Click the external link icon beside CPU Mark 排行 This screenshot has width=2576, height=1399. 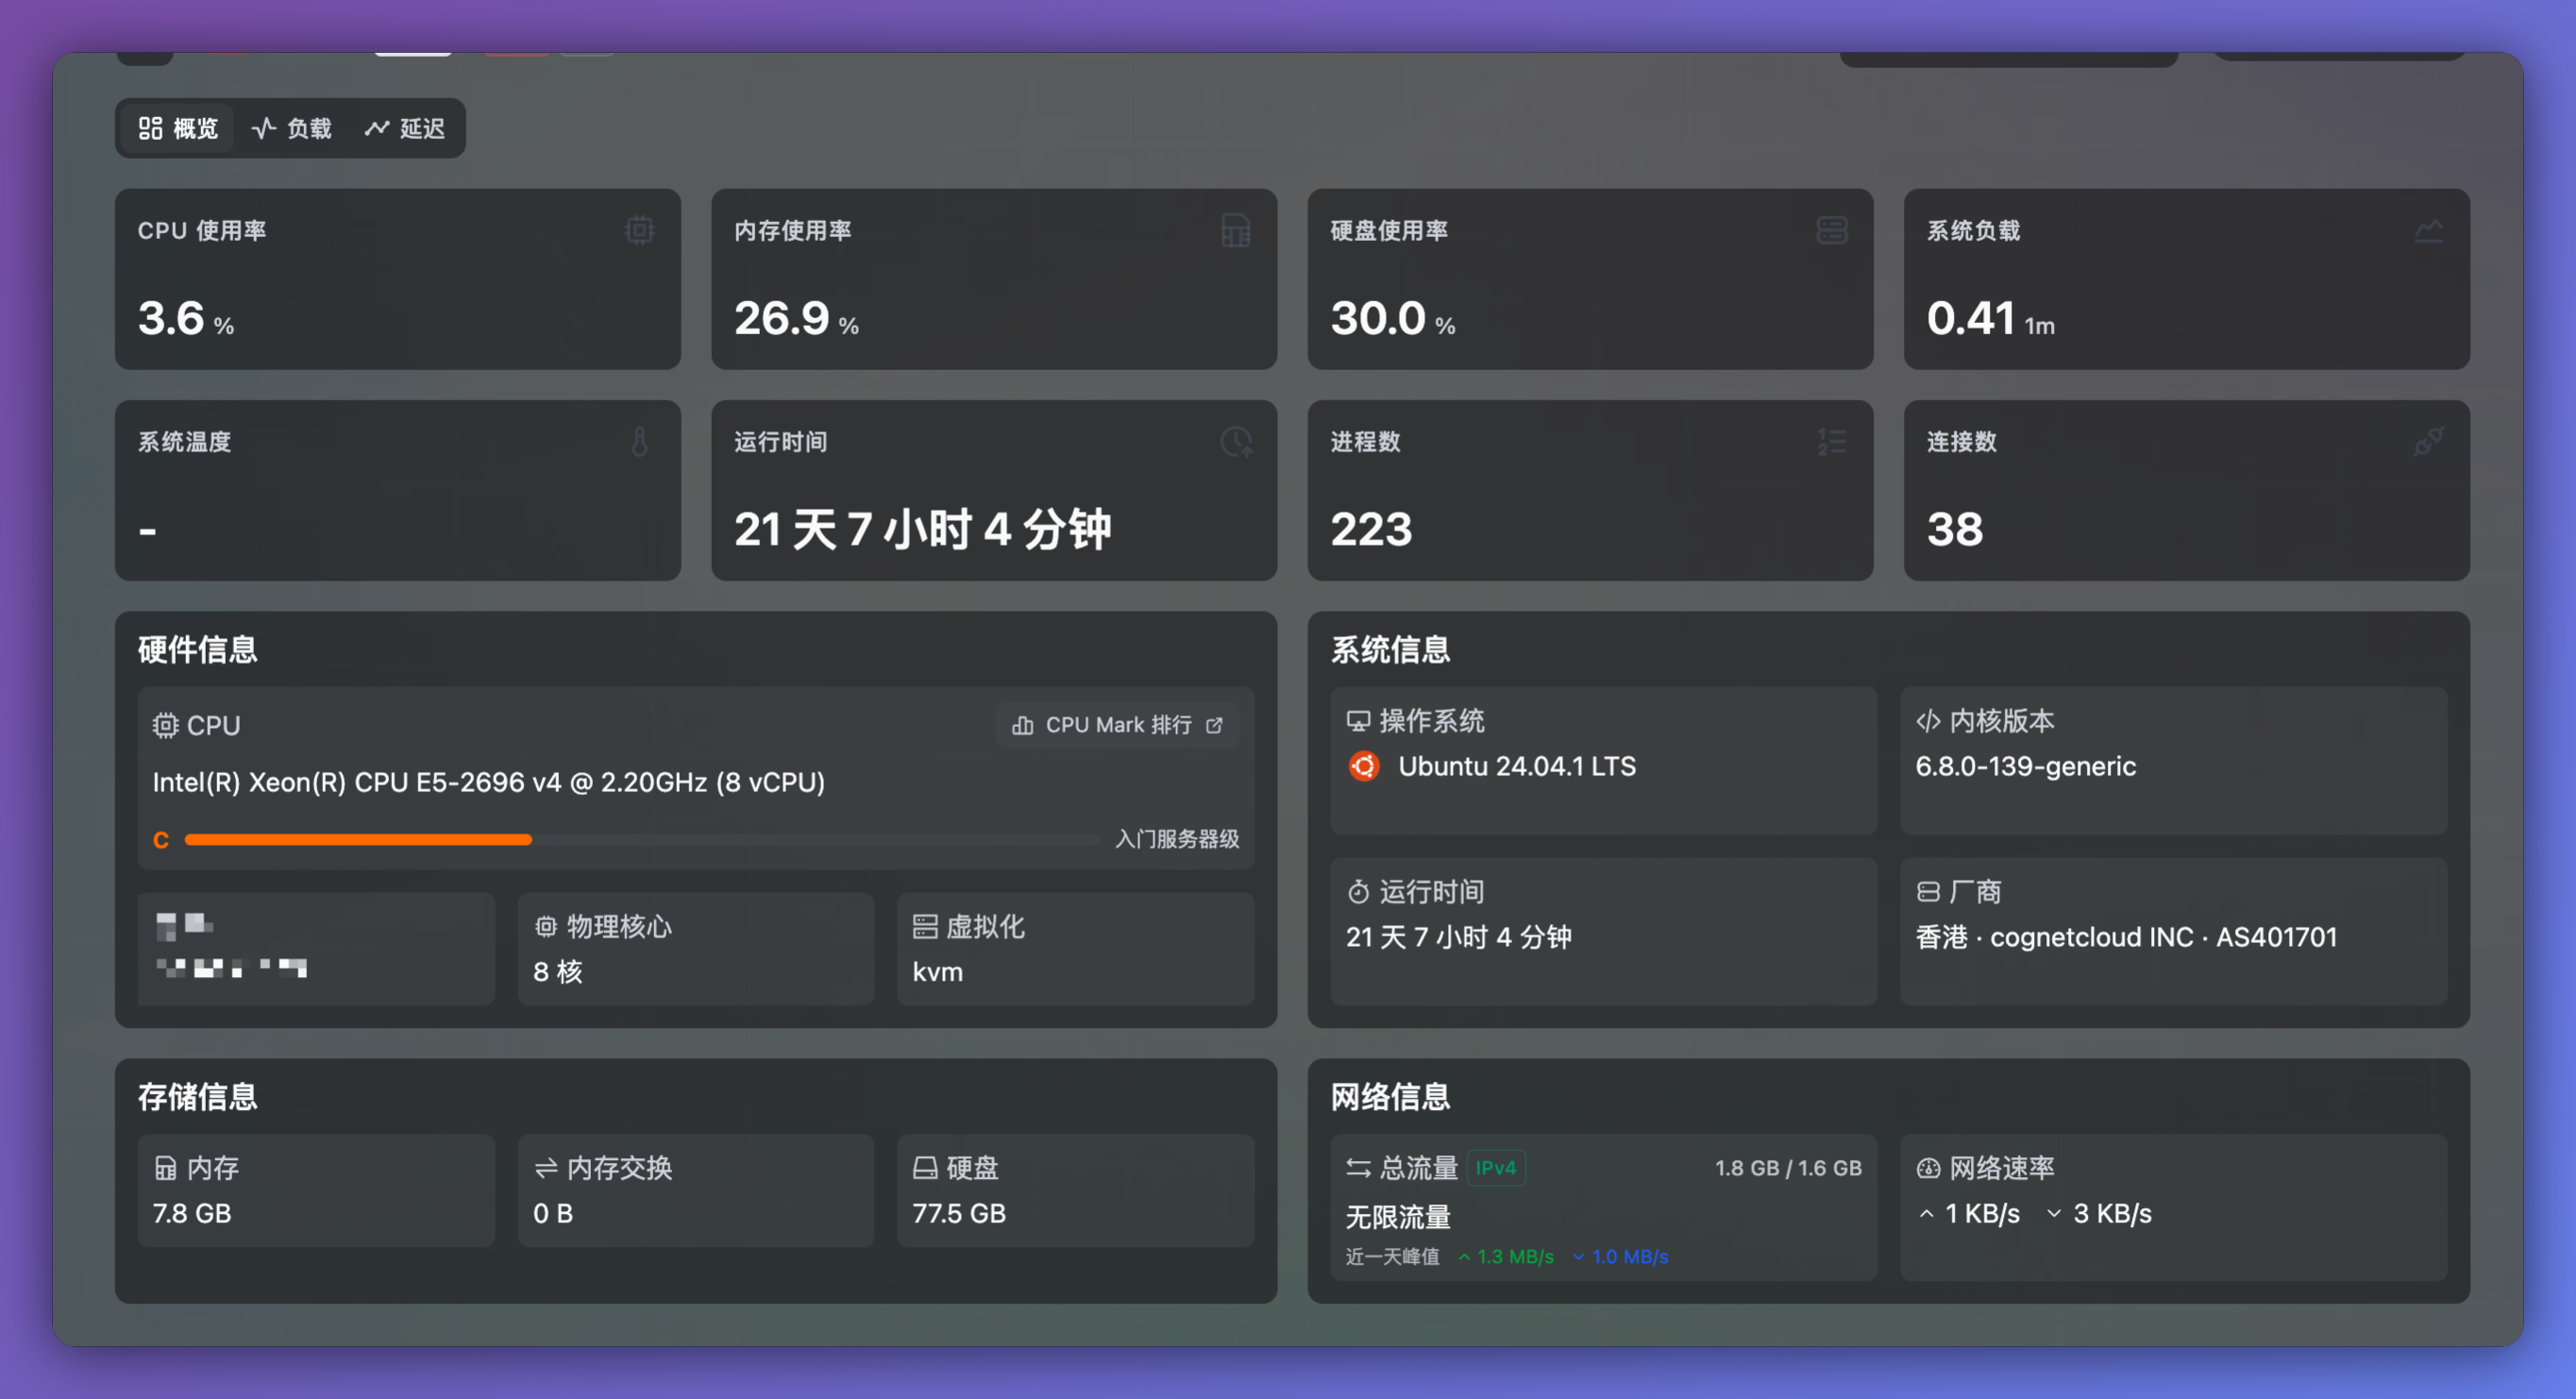(x=1214, y=725)
